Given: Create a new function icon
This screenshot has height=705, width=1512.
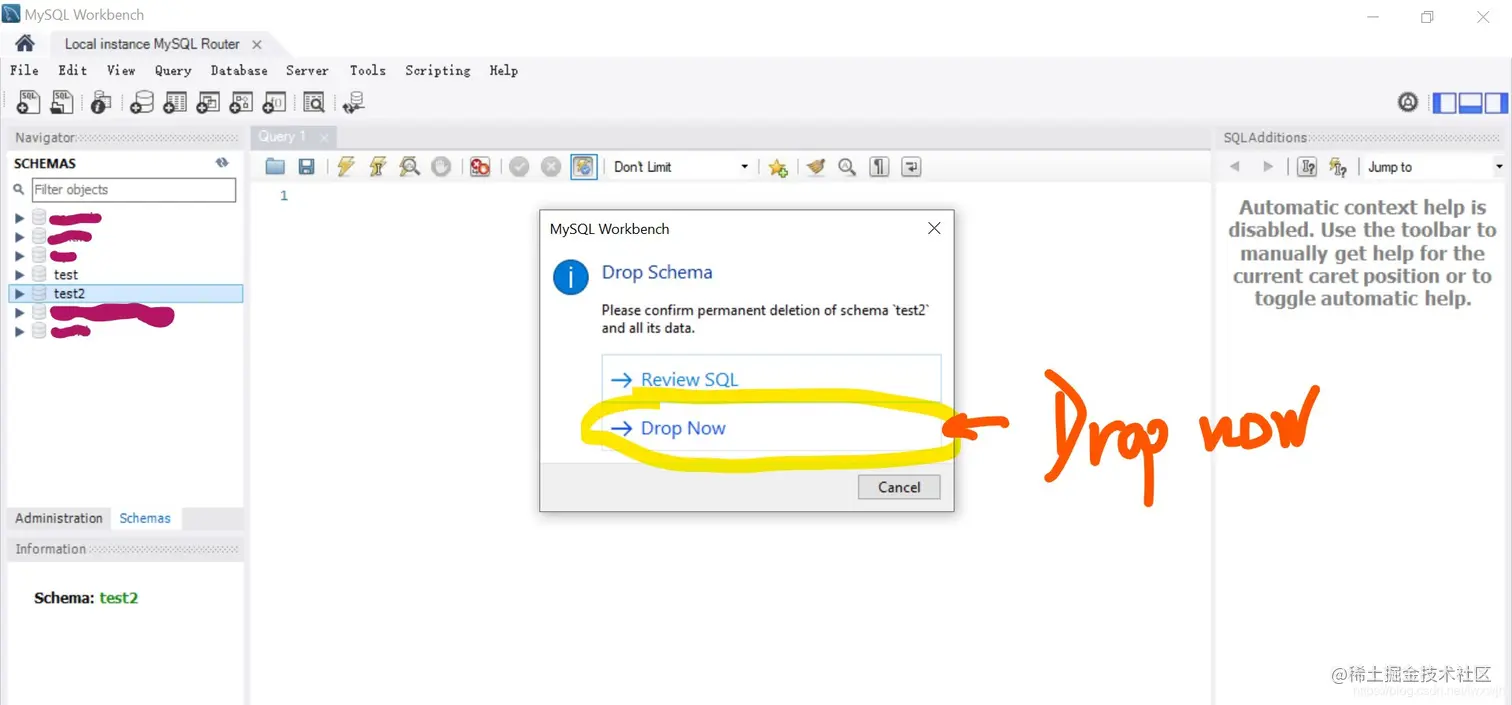Looking at the screenshot, I should [x=274, y=102].
